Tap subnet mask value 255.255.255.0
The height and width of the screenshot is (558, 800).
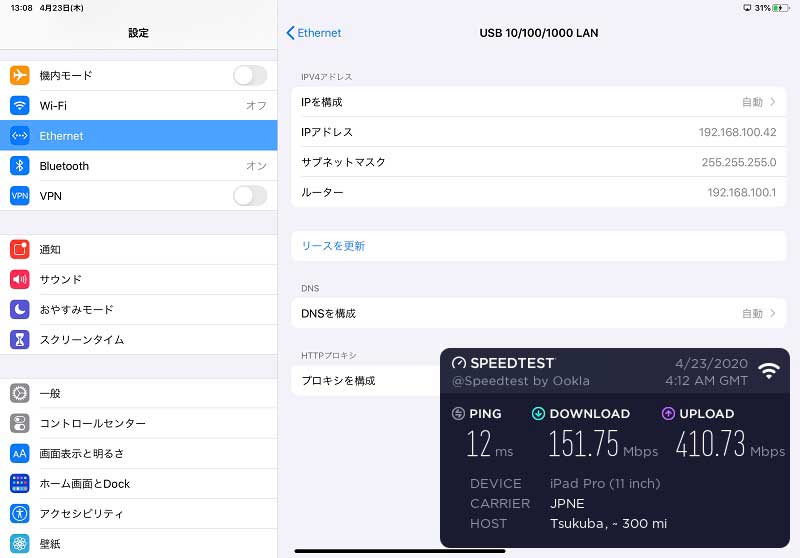(x=739, y=162)
